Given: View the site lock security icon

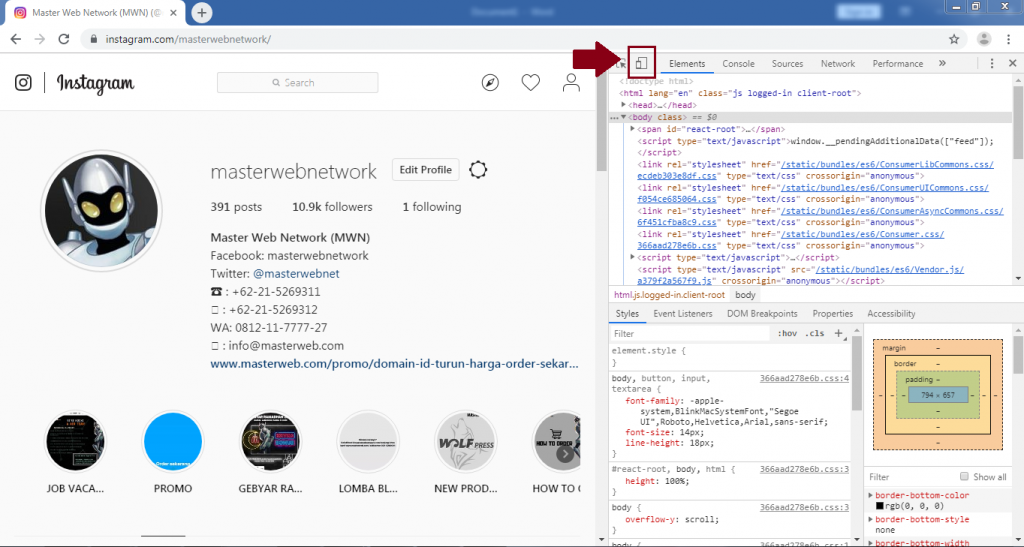Looking at the screenshot, I should (93, 39).
